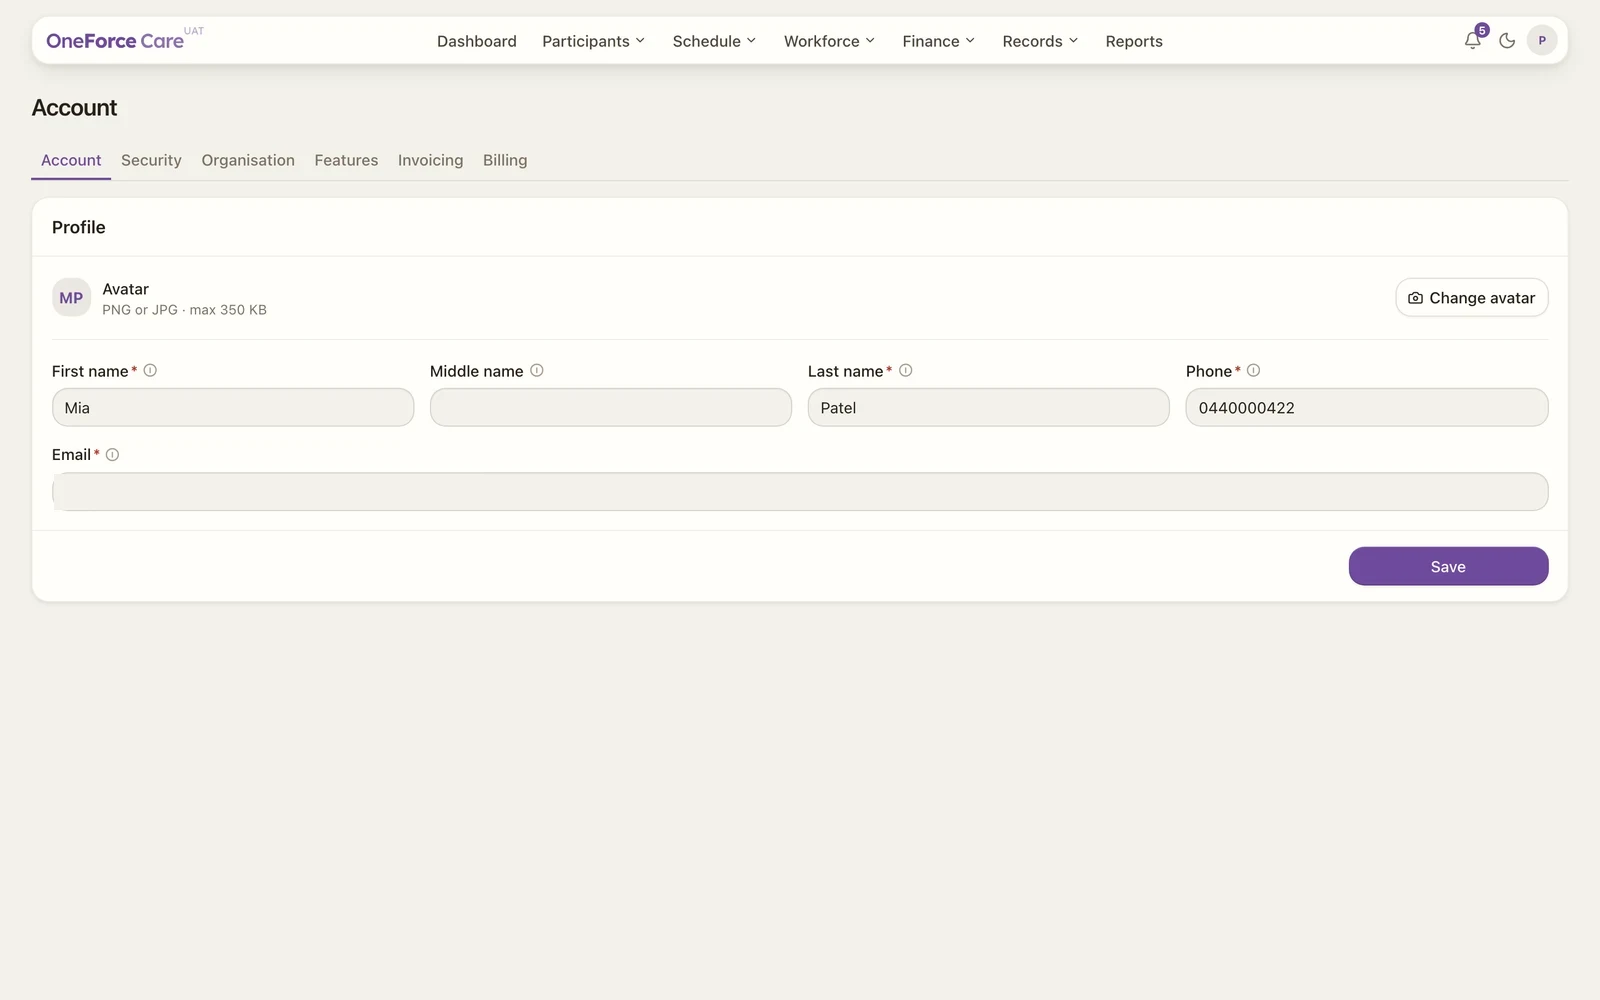Open the user profile avatar menu
1600x1000 pixels.
[x=1542, y=41]
